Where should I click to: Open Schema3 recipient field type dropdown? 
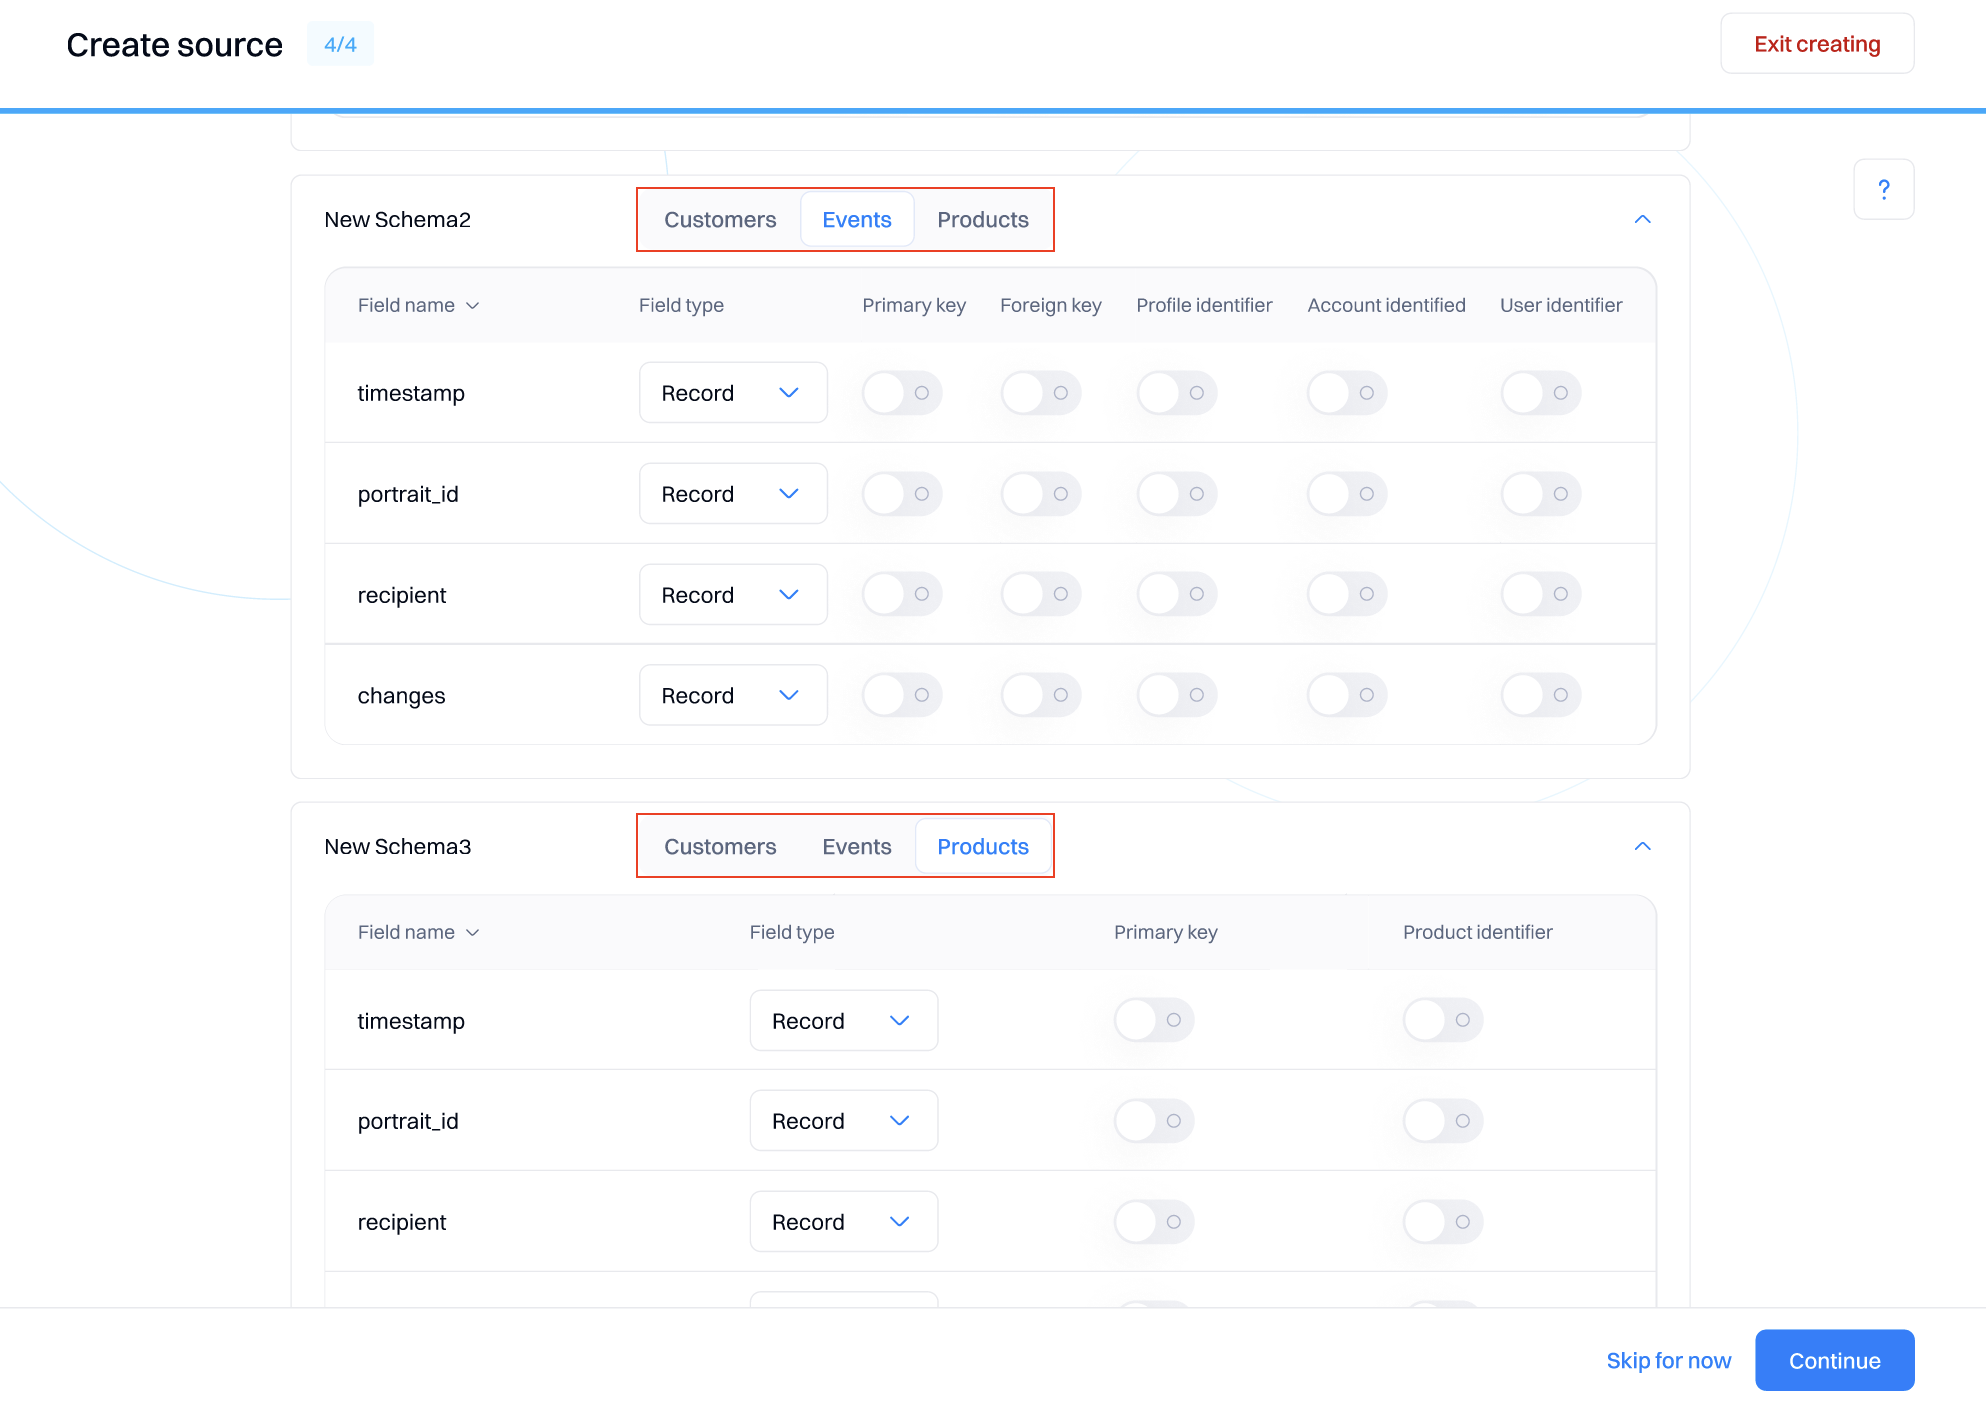point(843,1221)
